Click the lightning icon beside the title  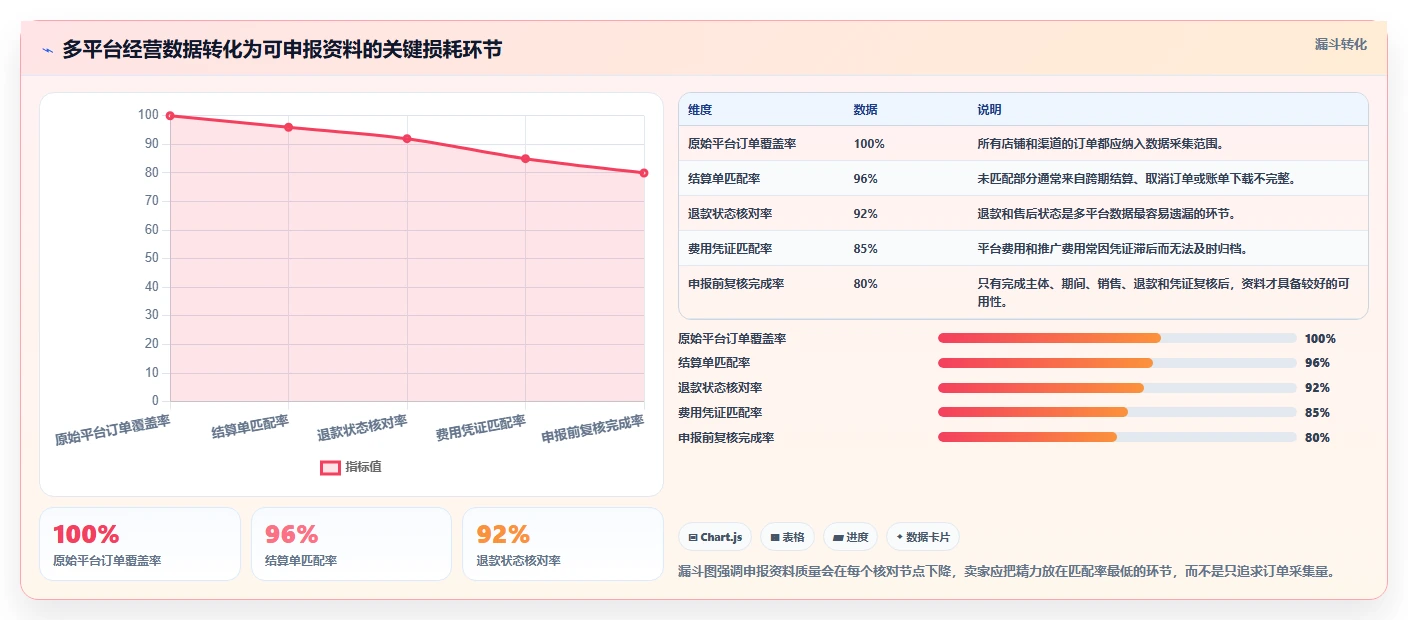[47, 50]
